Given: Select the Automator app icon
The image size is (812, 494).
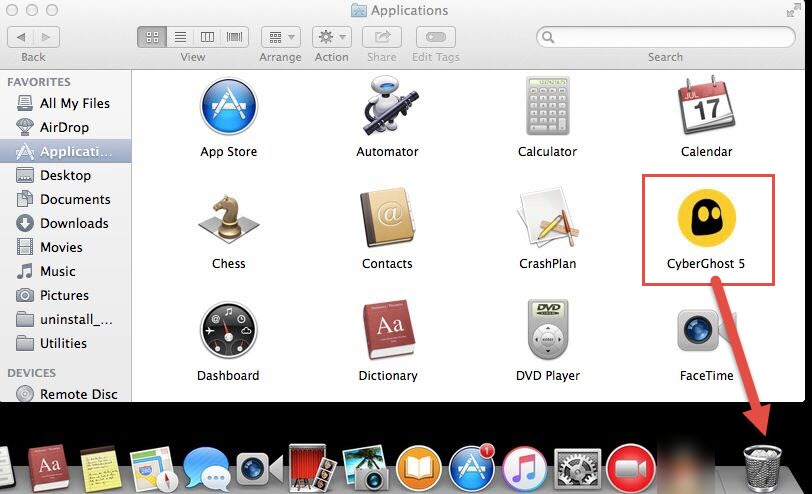Looking at the screenshot, I should 390,105.
